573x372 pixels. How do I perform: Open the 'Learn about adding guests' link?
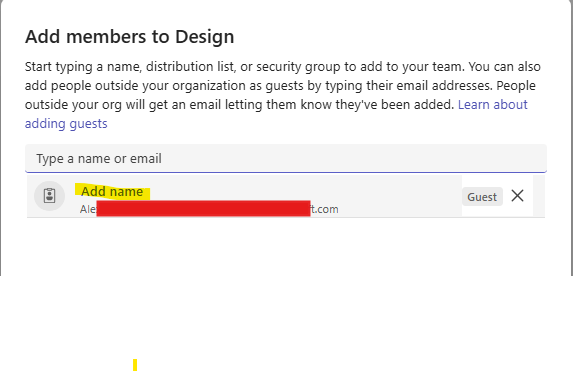click(x=493, y=105)
